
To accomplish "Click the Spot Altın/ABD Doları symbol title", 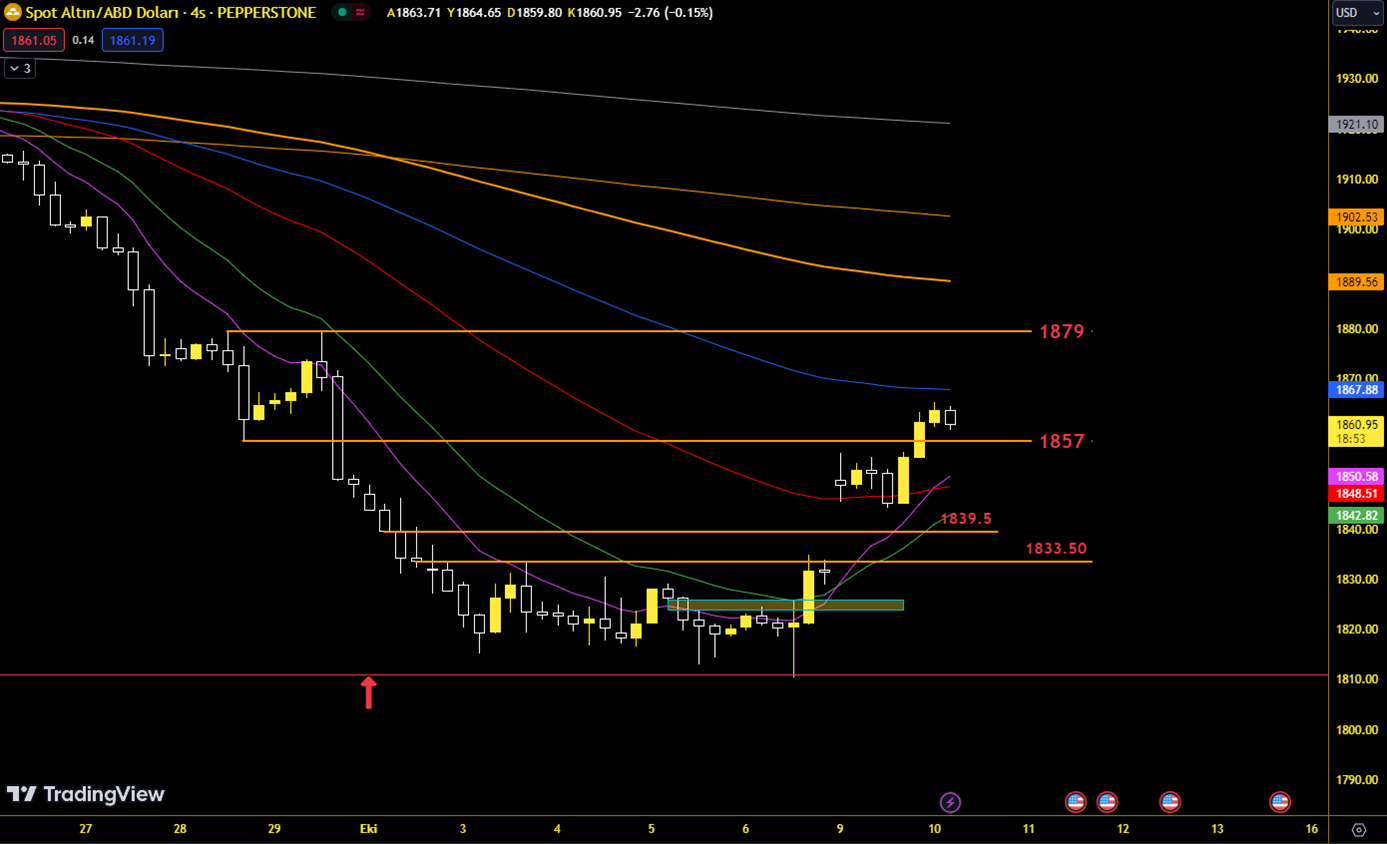I will tap(170, 13).
